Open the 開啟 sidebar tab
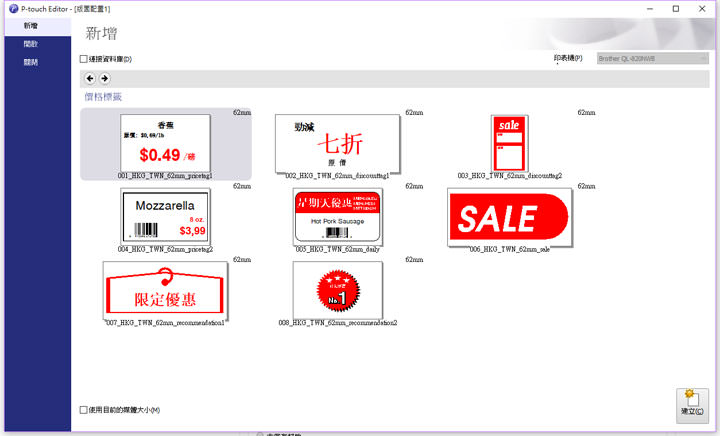The height and width of the screenshot is (436, 720). (32, 43)
